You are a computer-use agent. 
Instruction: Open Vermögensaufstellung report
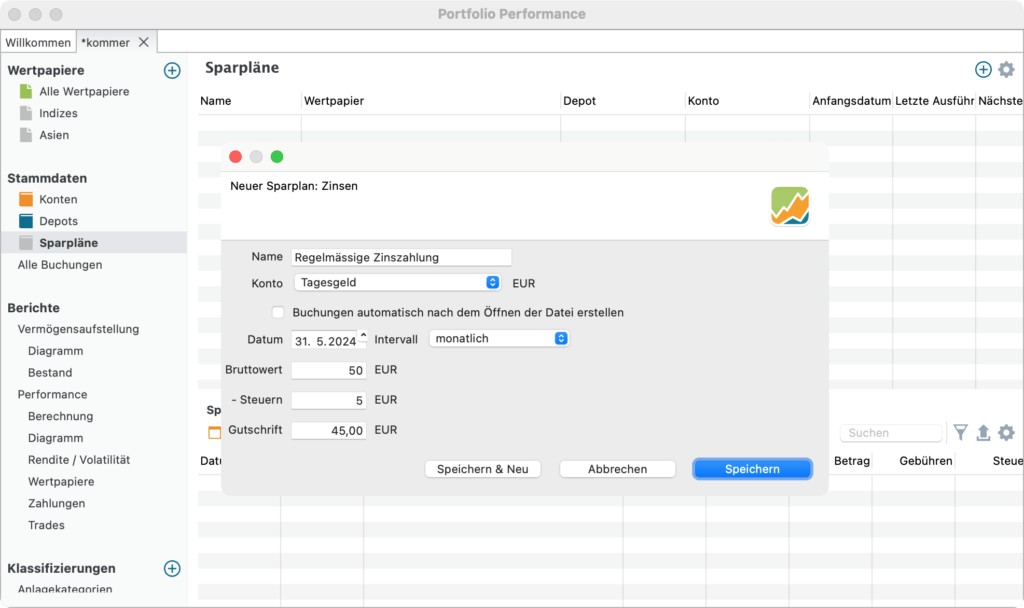[x=78, y=329]
